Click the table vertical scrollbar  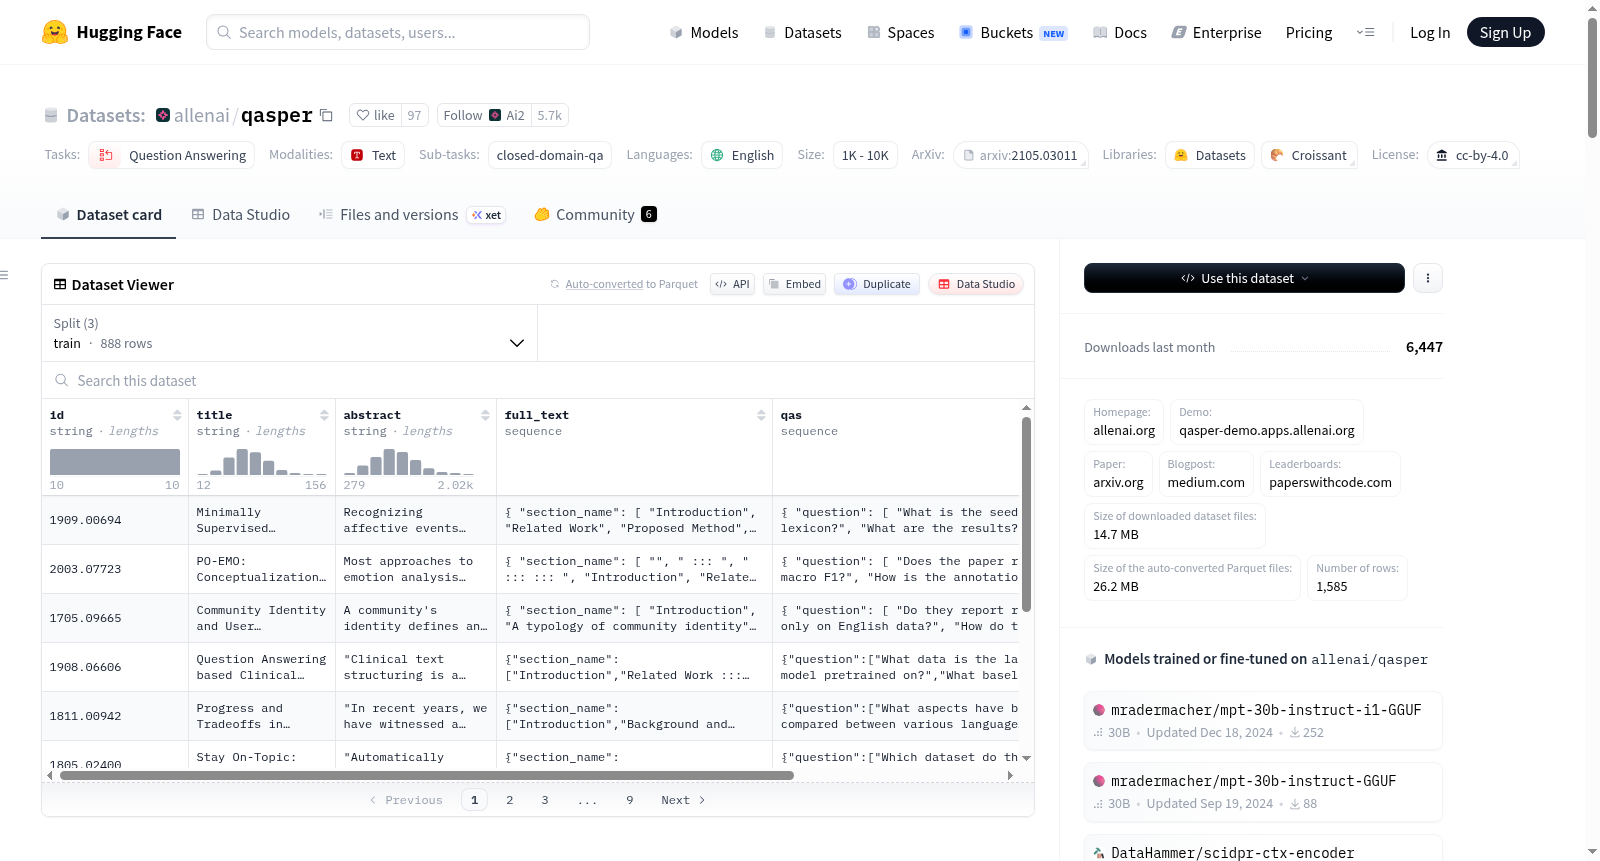click(1026, 514)
